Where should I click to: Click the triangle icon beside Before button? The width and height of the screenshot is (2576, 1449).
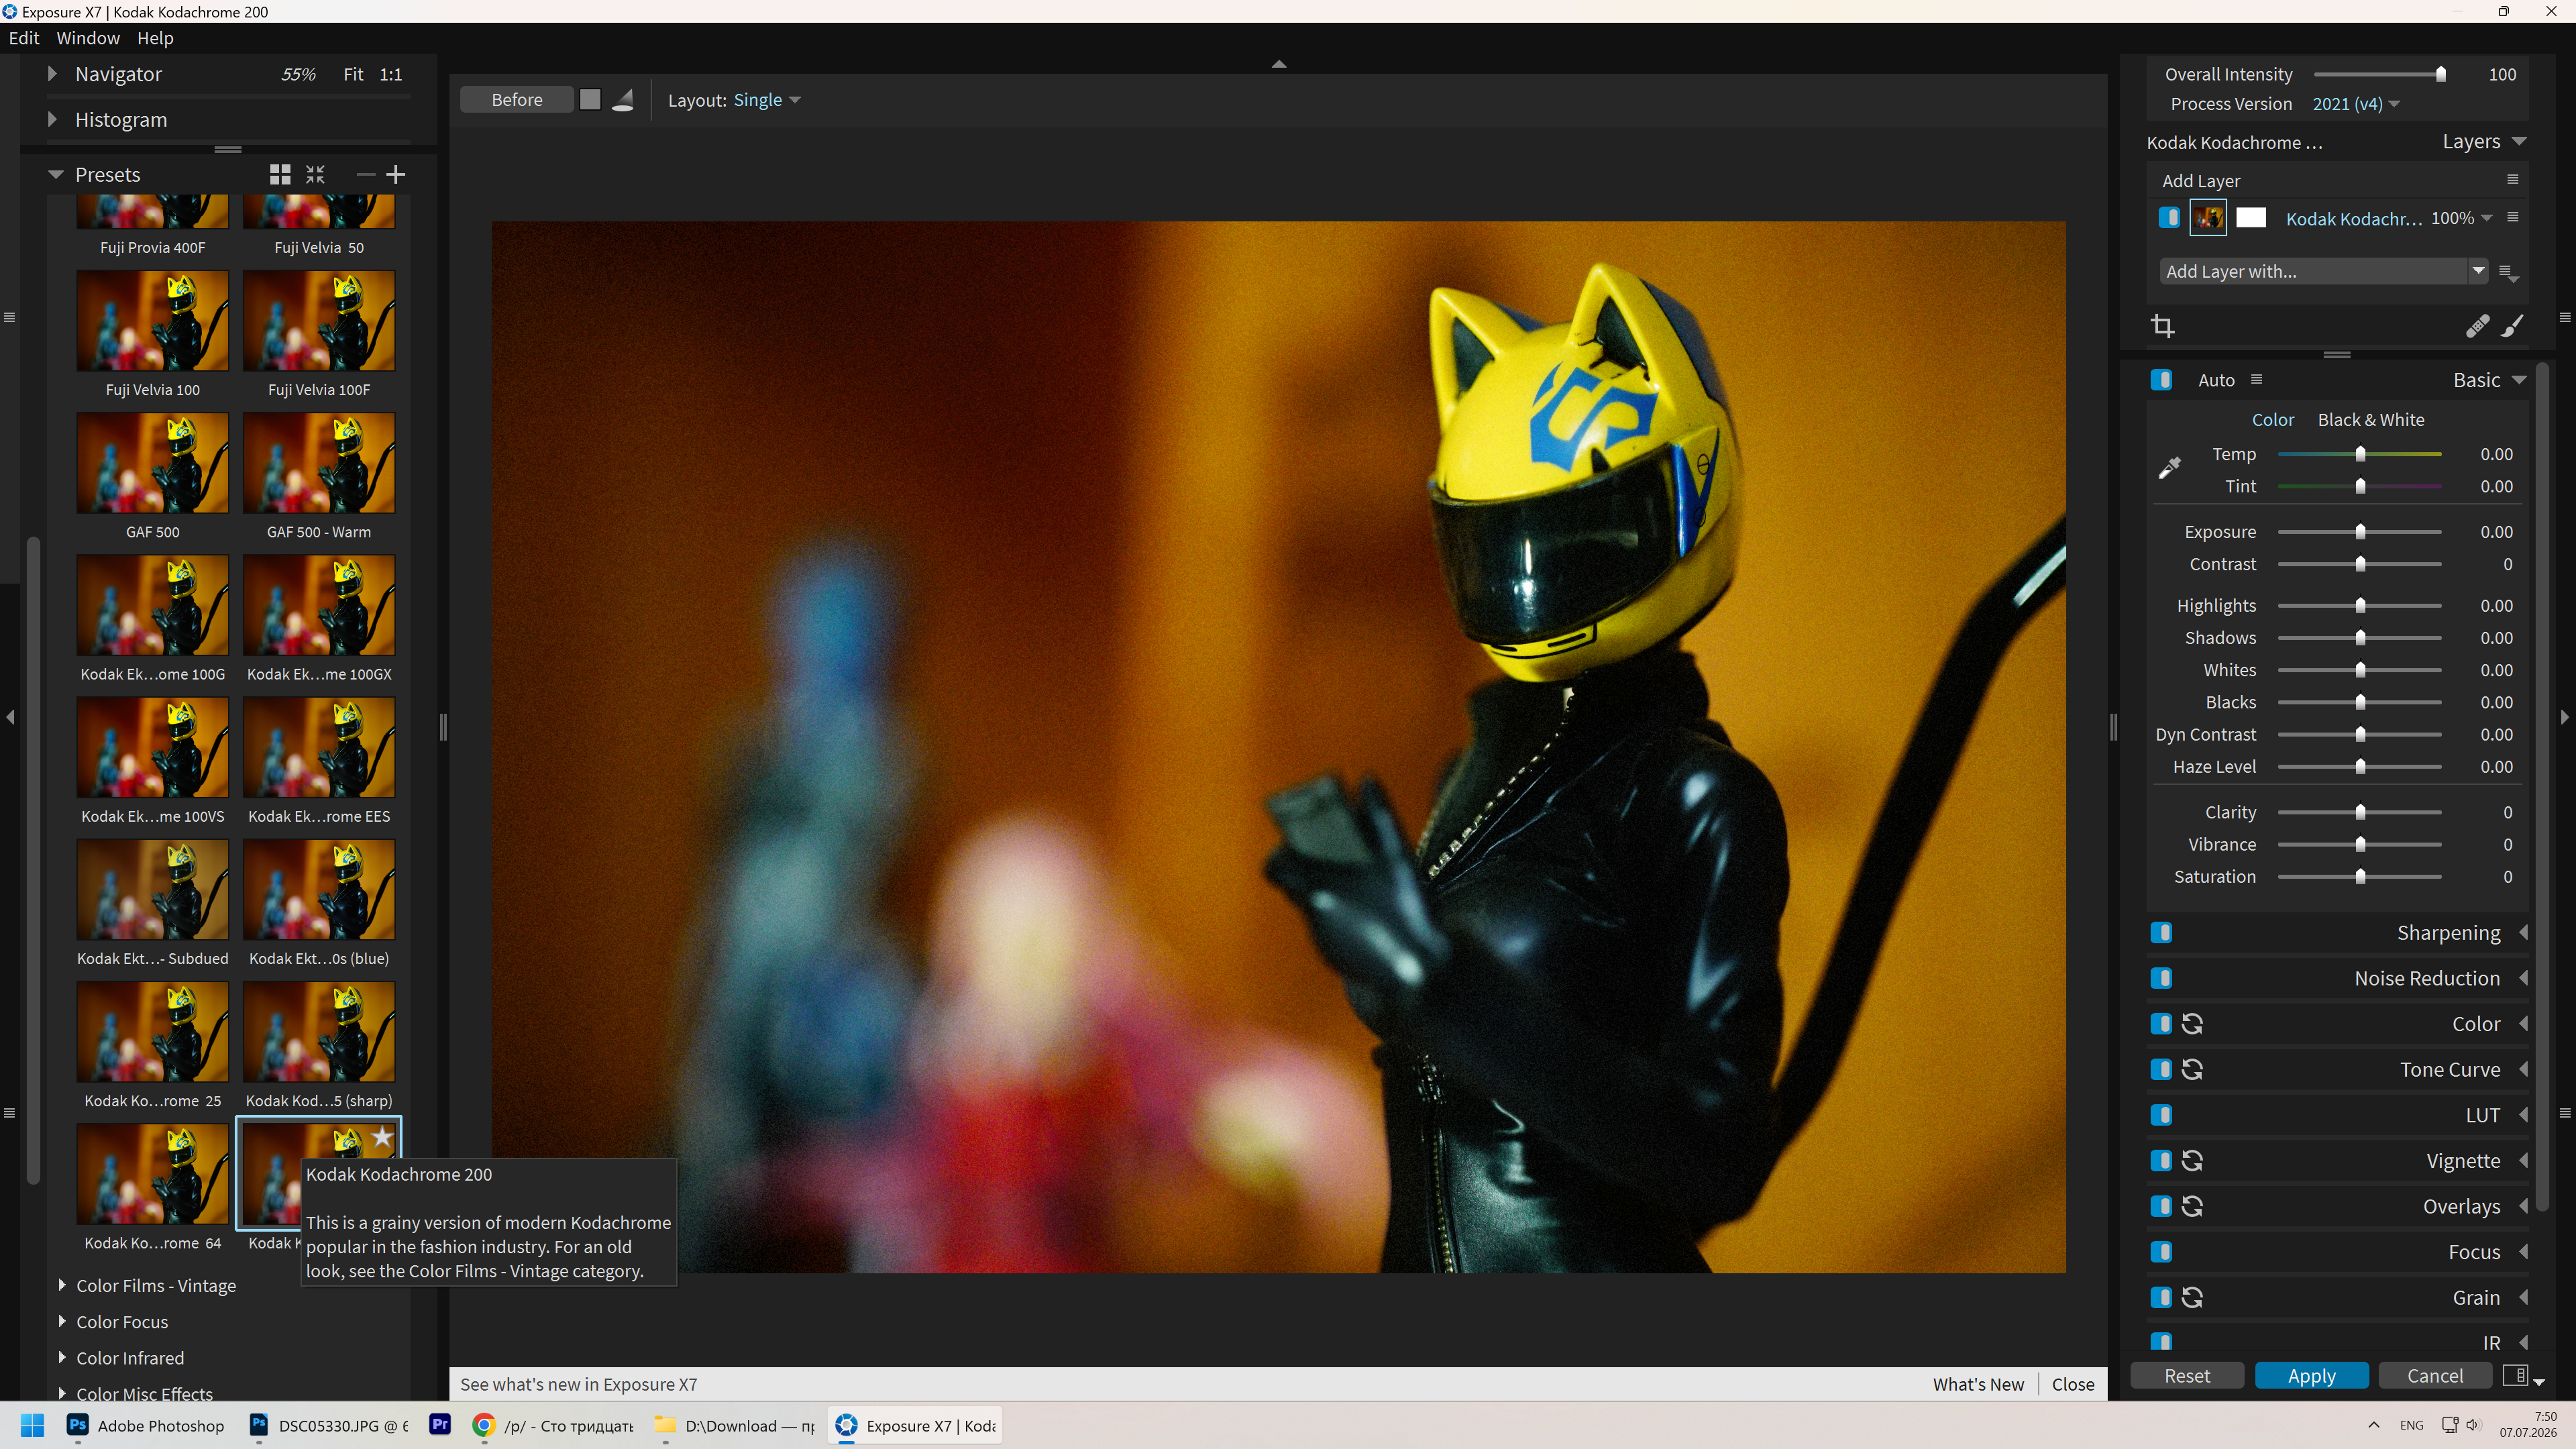point(623,100)
